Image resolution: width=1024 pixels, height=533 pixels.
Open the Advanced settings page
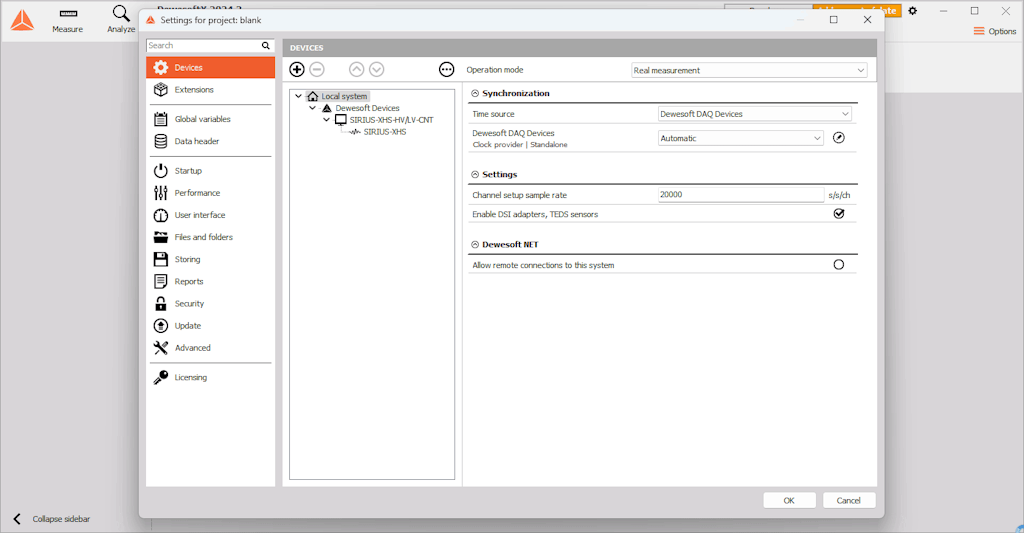pyautogui.click(x=210, y=348)
